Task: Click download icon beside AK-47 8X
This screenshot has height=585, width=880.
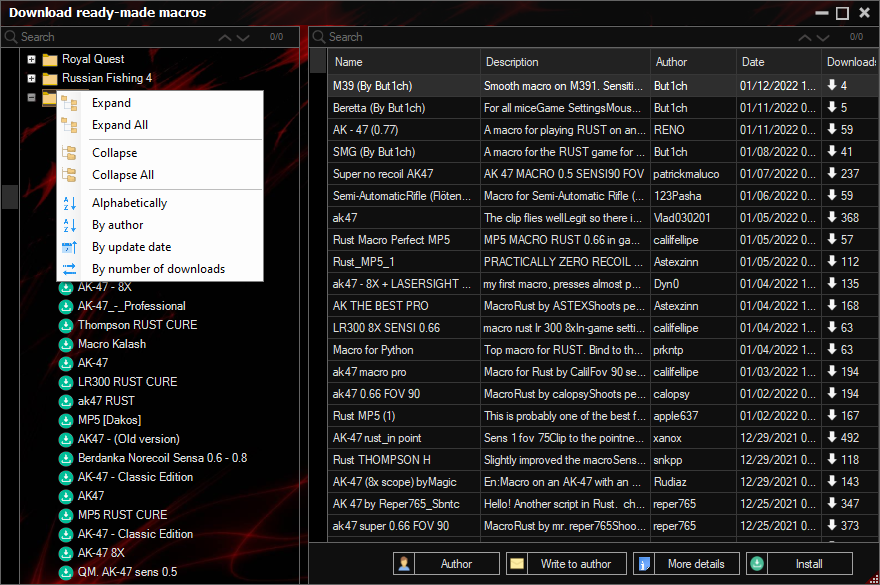Action: [x=66, y=554]
